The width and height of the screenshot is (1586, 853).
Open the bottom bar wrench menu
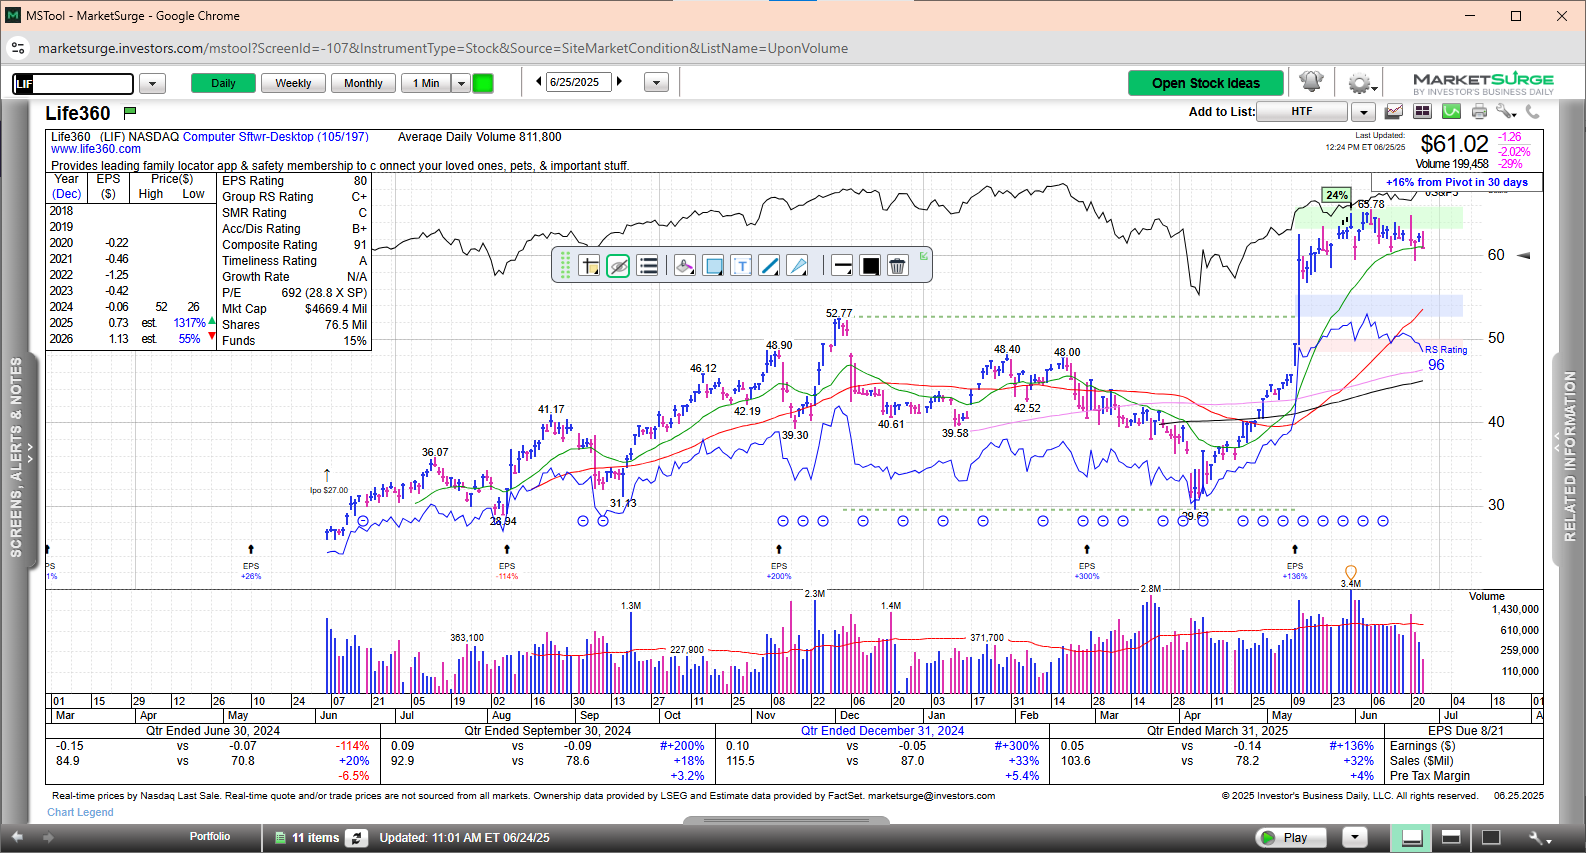1539,838
